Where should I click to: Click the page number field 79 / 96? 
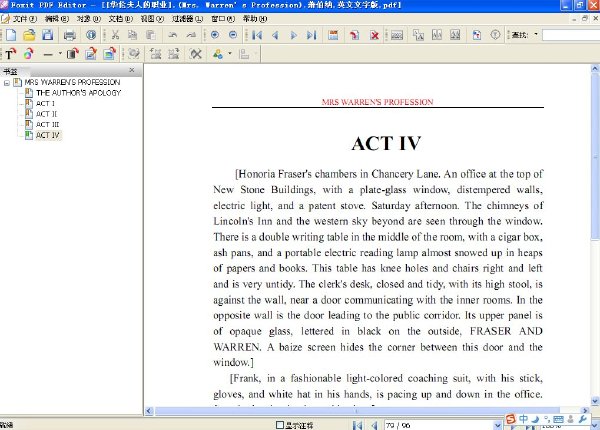tap(439, 425)
